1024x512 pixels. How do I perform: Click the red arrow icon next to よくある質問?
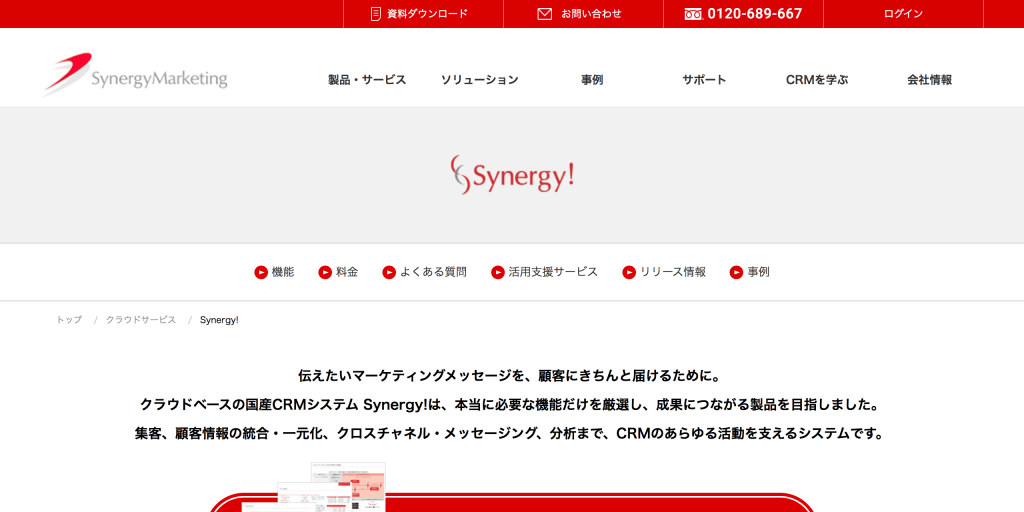pos(389,272)
